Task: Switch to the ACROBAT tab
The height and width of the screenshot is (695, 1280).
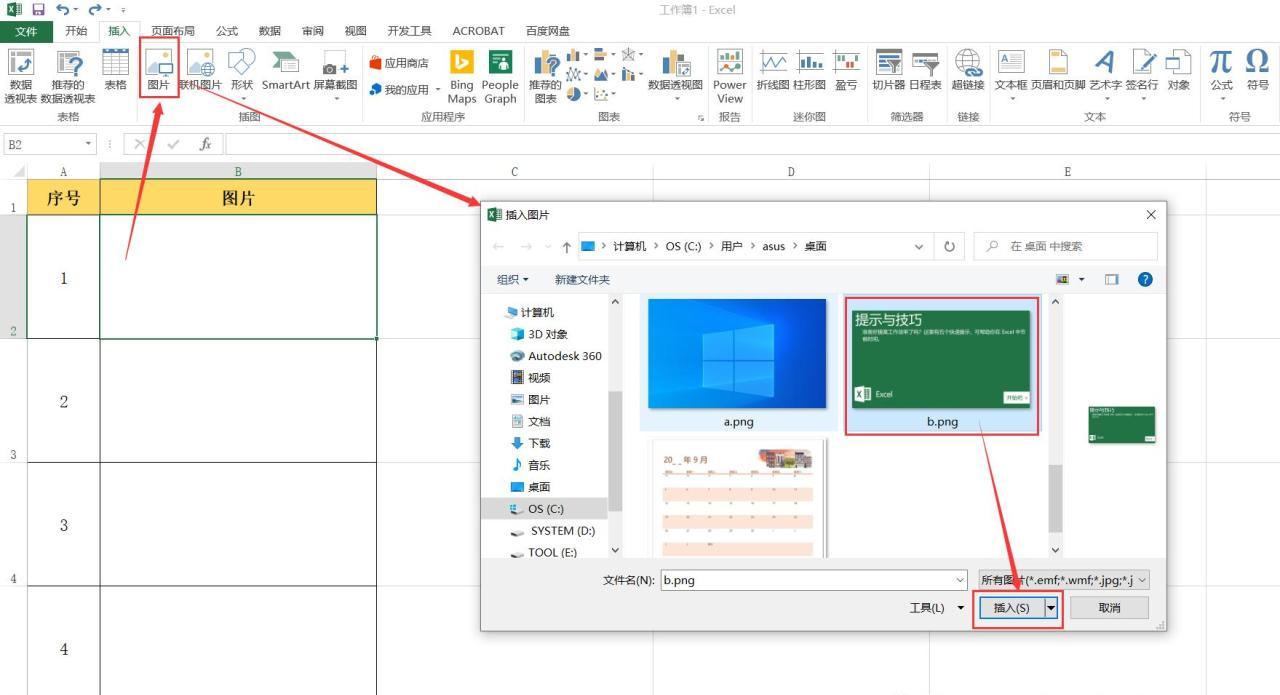Action: click(x=478, y=31)
